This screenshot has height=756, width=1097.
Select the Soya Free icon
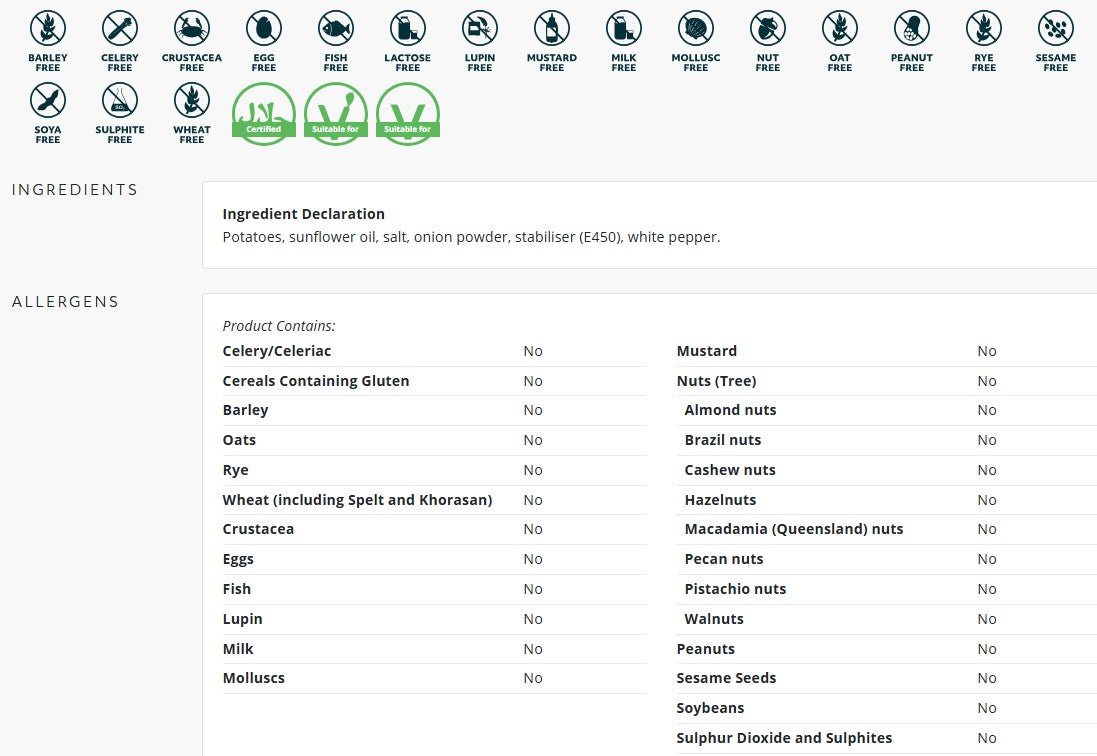click(48, 100)
